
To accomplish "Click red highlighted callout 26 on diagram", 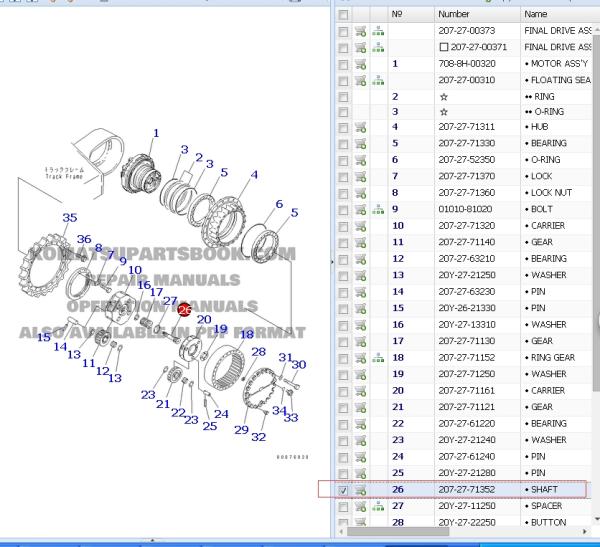I will tap(184, 309).
